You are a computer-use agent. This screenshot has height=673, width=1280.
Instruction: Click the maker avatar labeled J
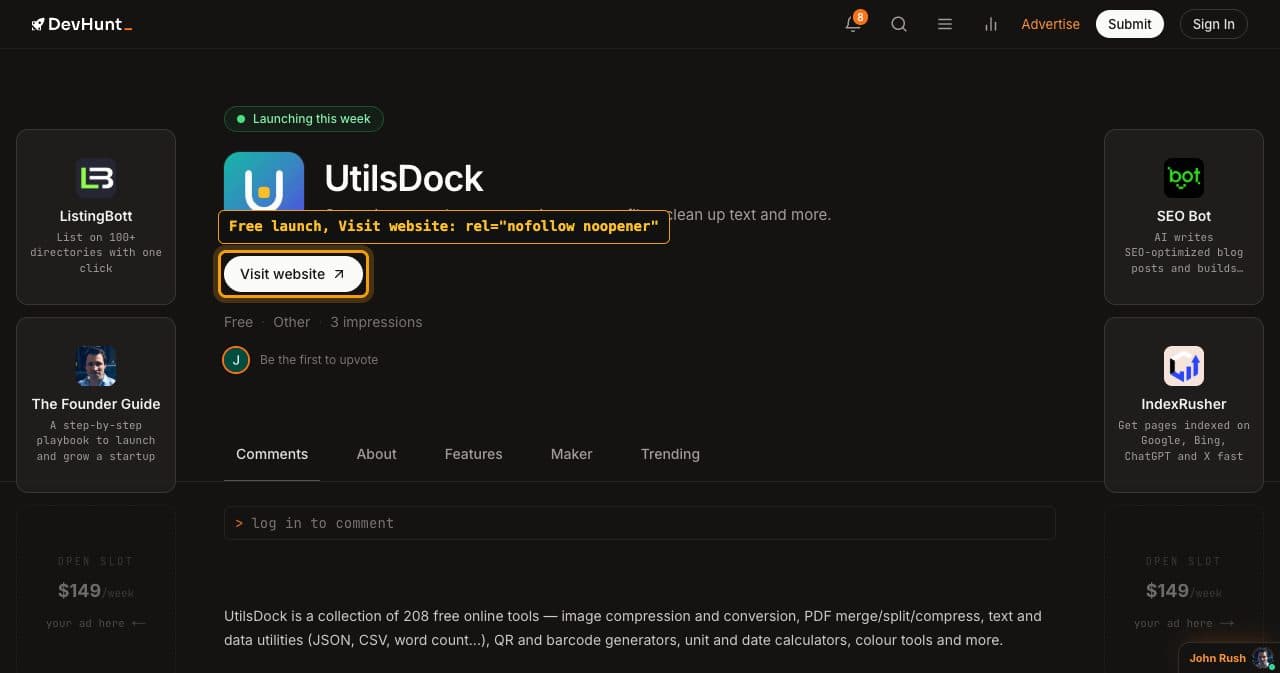click(x=236, y=360)
